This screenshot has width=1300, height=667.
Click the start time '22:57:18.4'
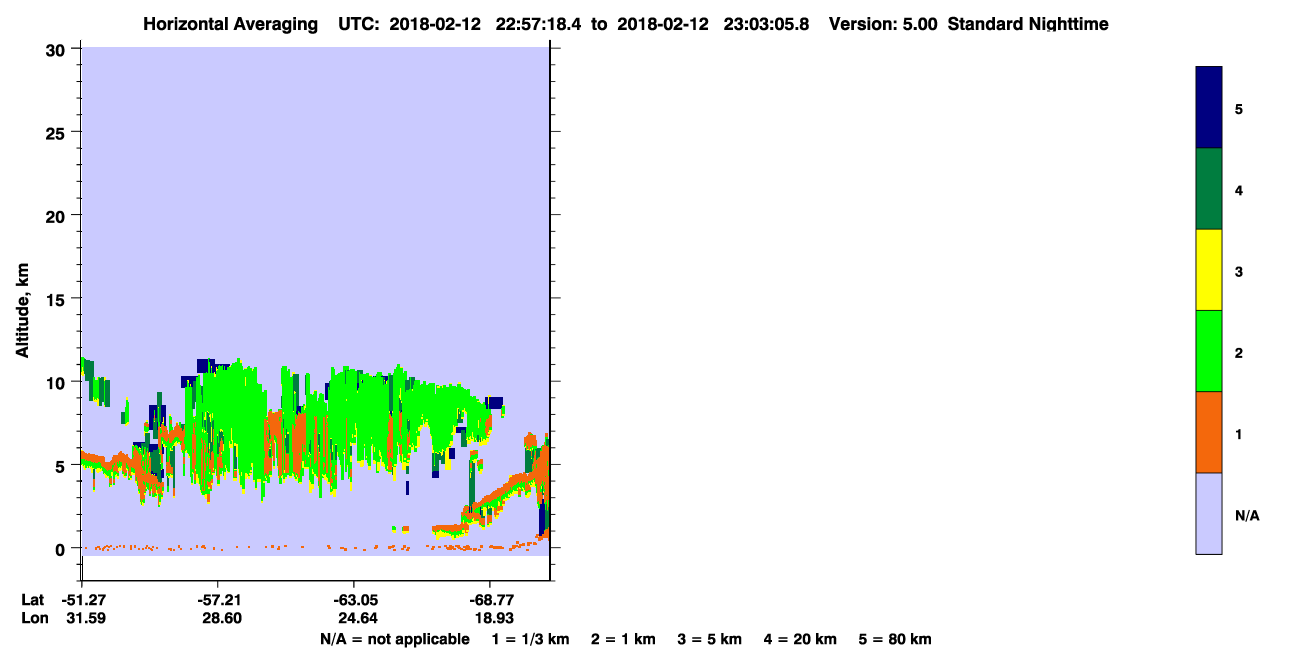[537, 24]
